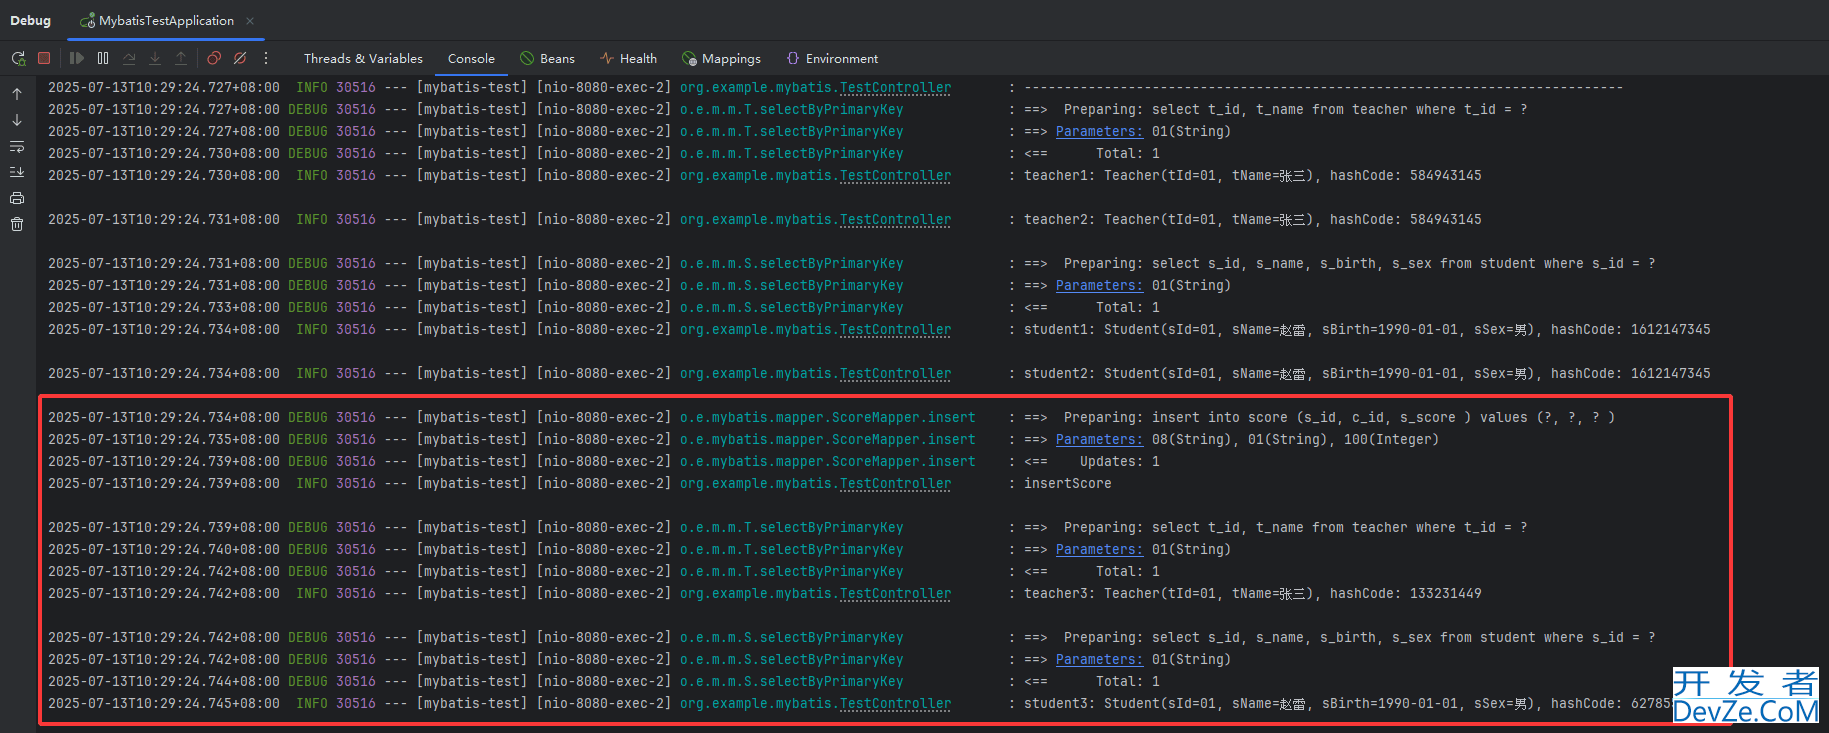Image resolution: width=1829 pixels, height=733 pixels.
Task: Open the TestController link on the student1 line
Action: click(x=895, y=330)
